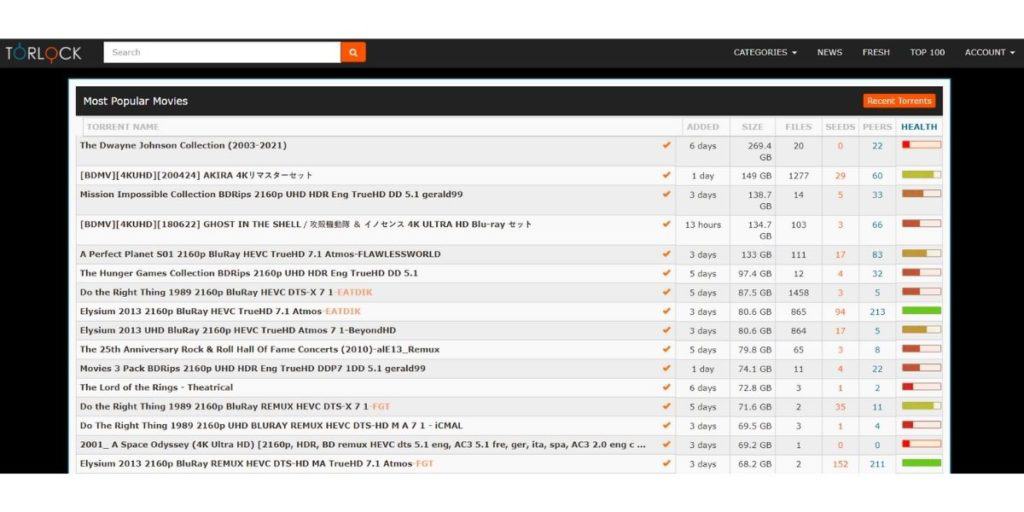Click the 13 hours added cell

coord(703,225)
